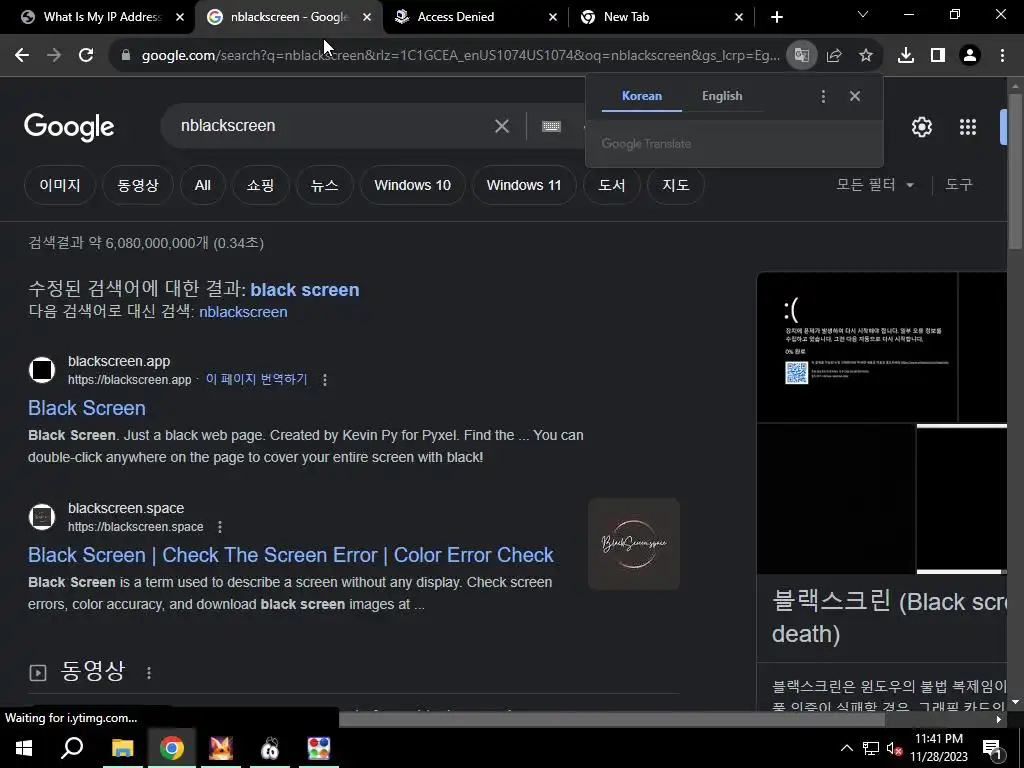Open more options for blackscreen.app result

(325, 380)
